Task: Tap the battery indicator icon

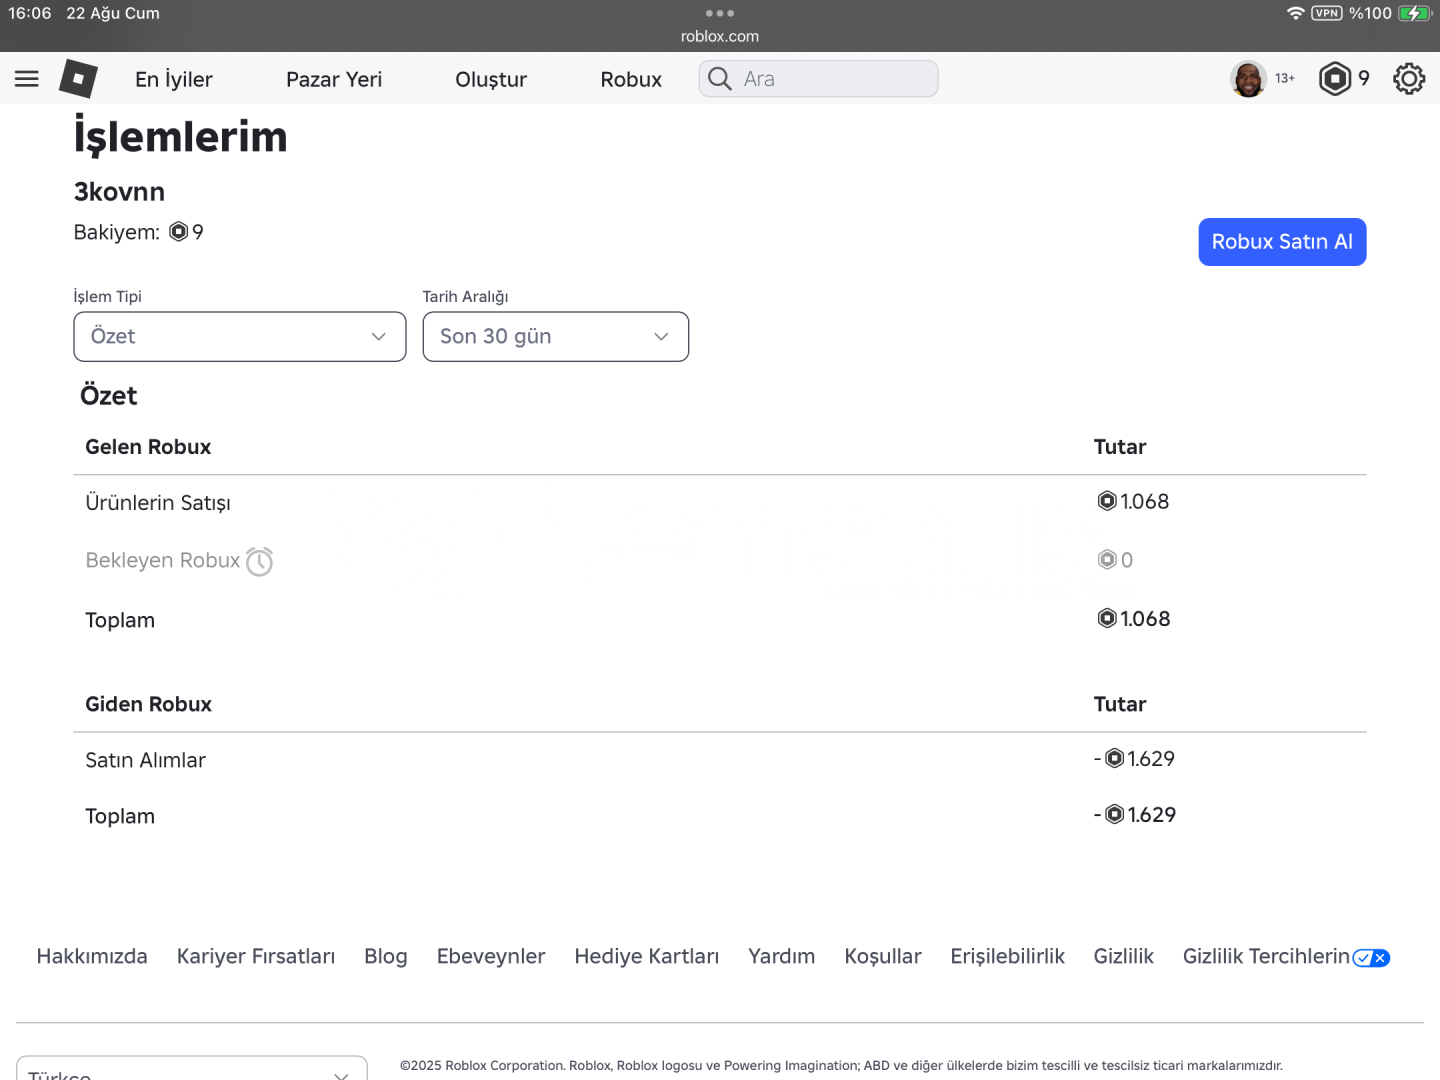Action: 1414,13
